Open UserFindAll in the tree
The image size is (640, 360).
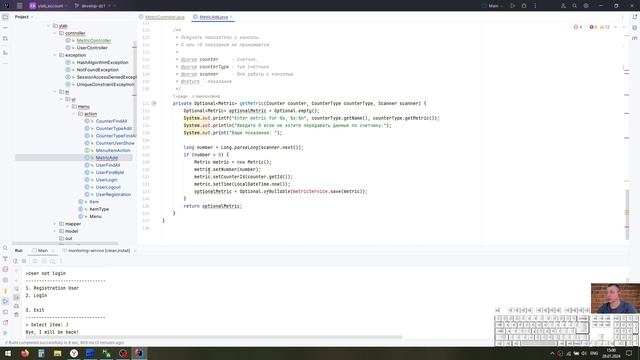click(x=108, y=165)
